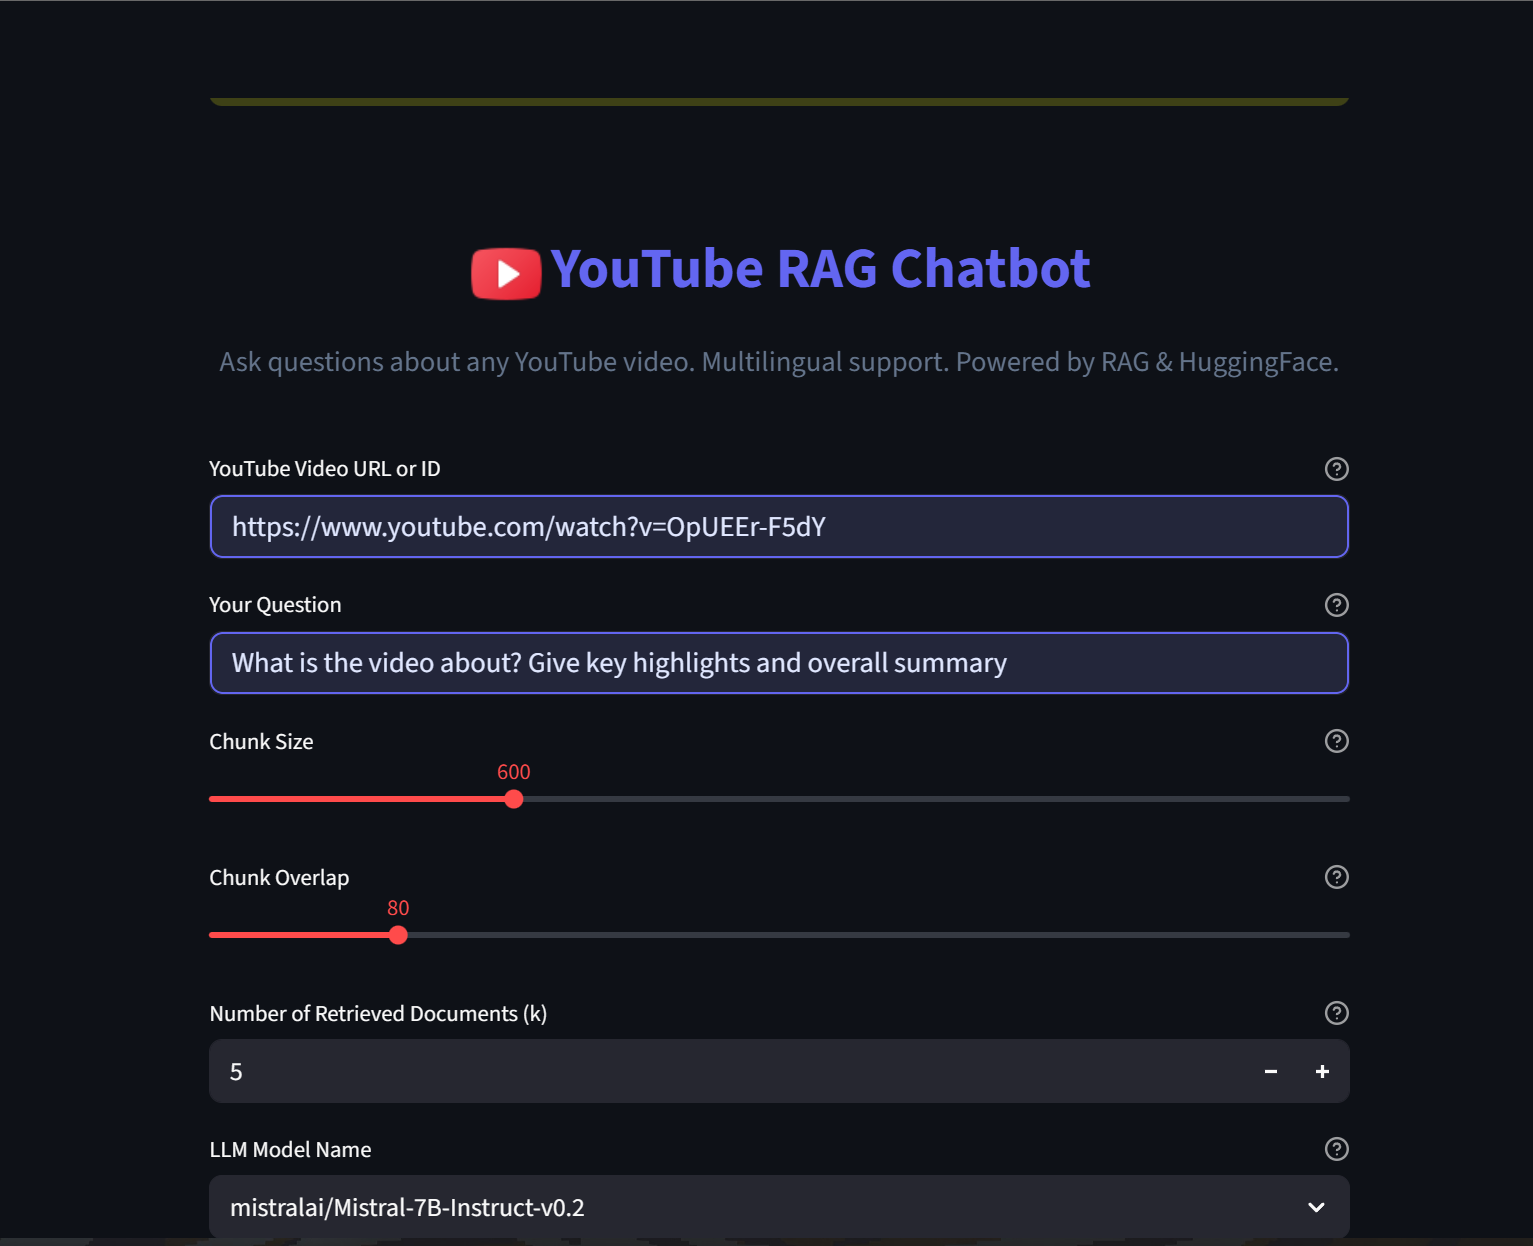This screenshot has width=1533, height=1246.
Task: Click the YouTube RAG Chatbot heading
Action: pos(820,269)
